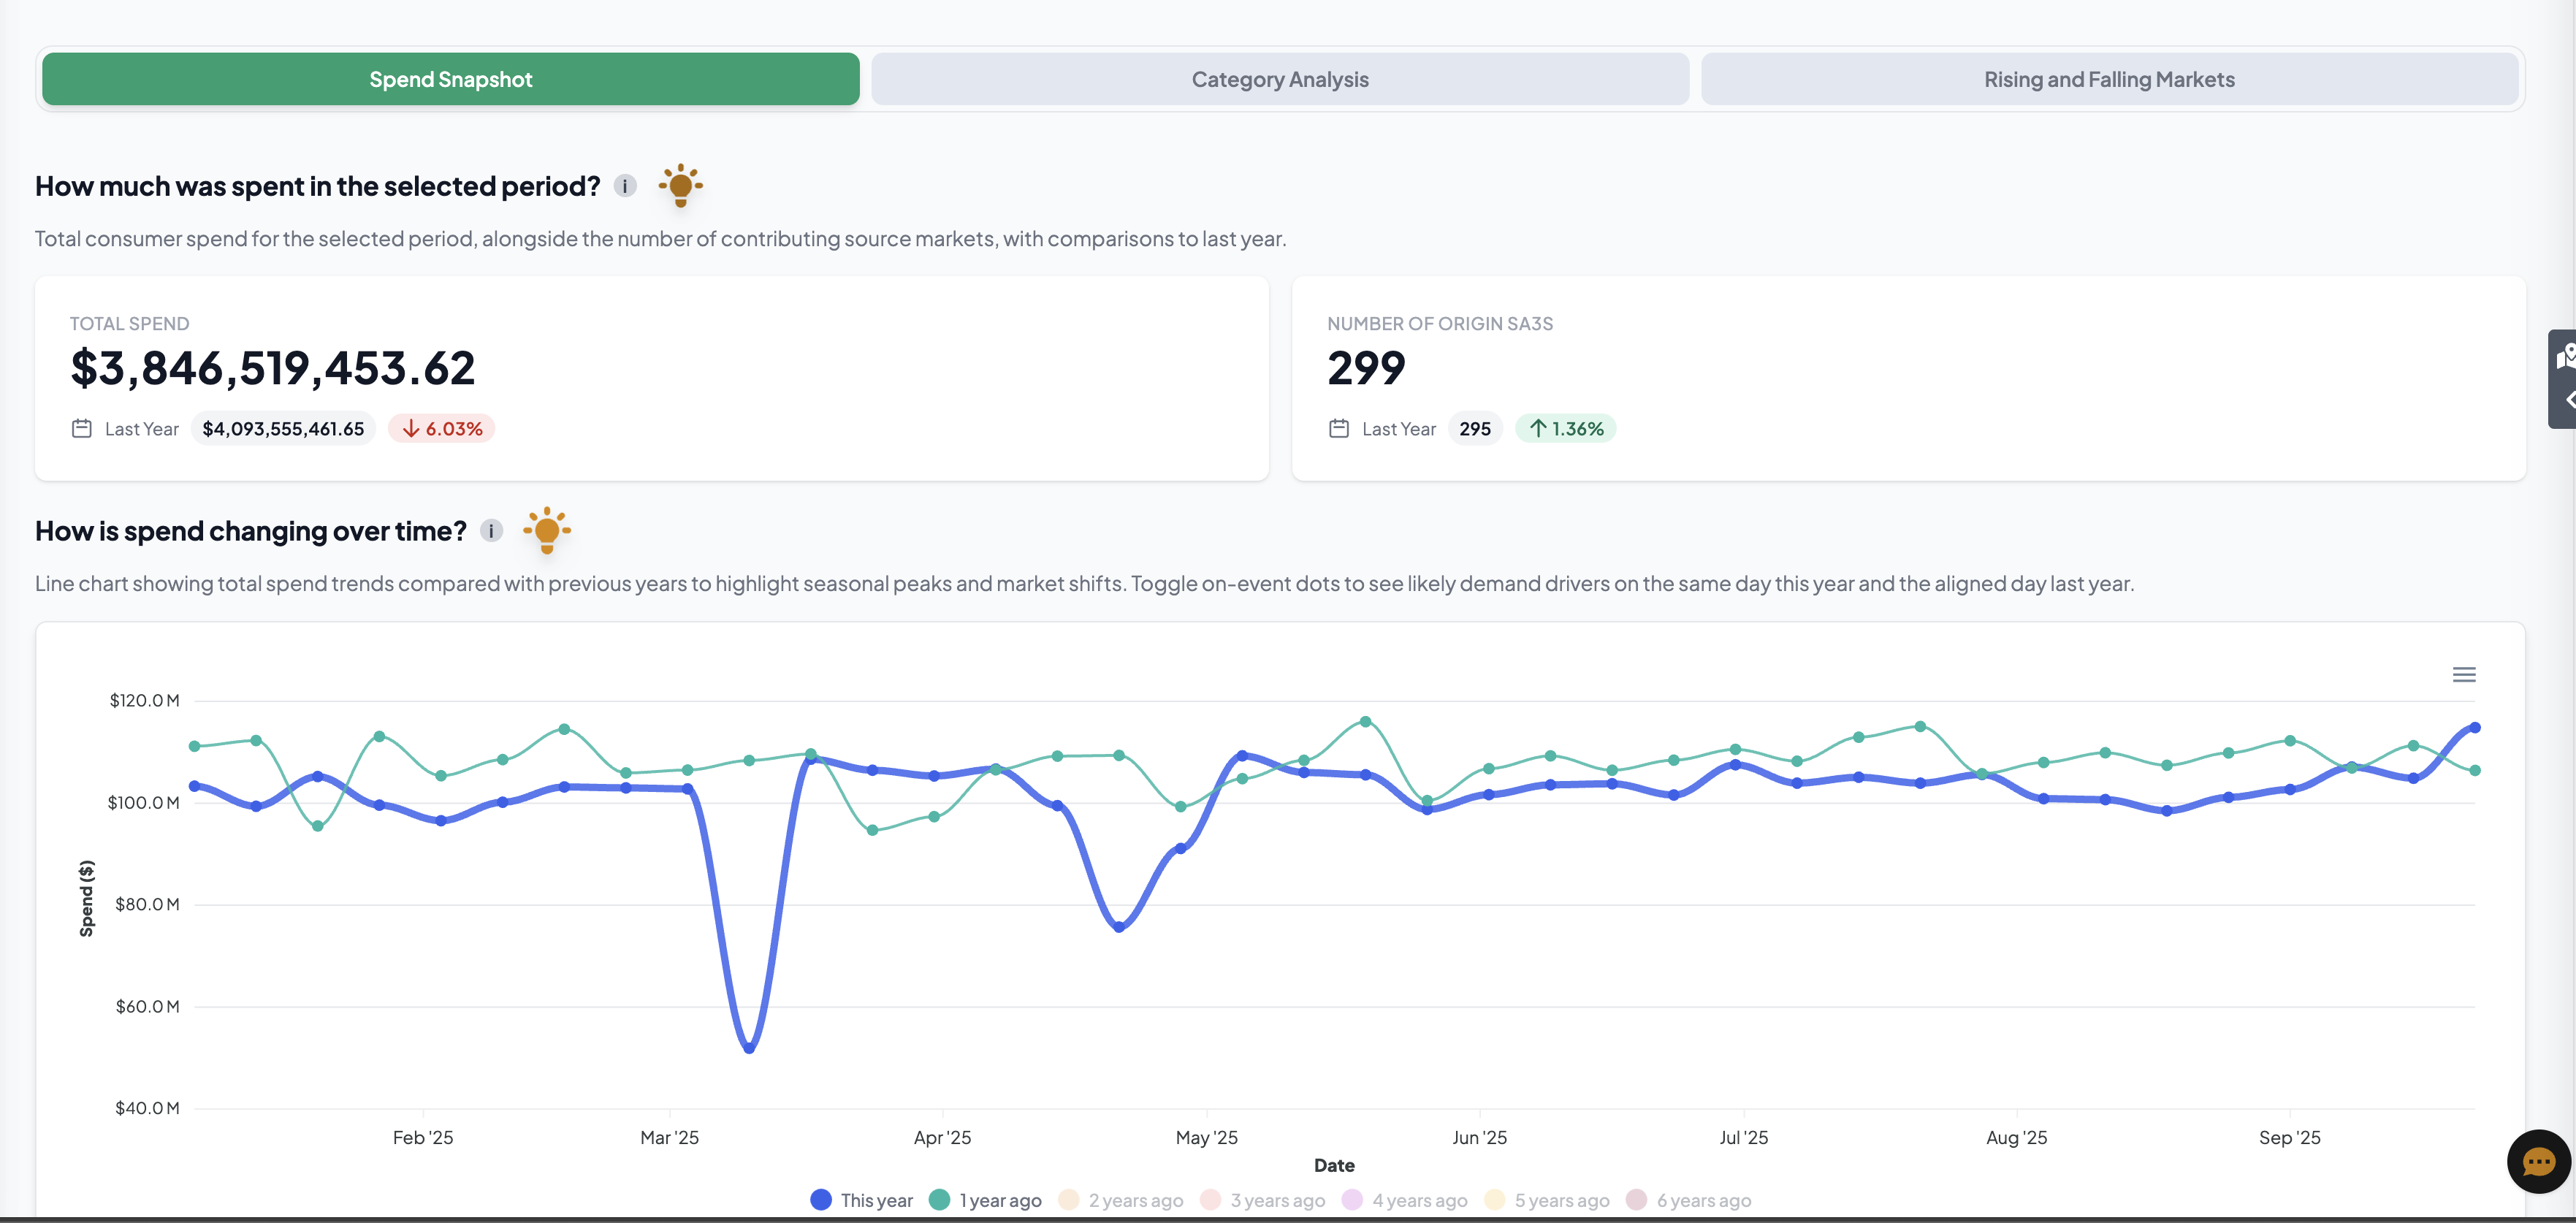This screenshot has width=2576, height=1223.
Task: Click info icon next to 'selected period' heading
Action: [x=625, y=186]
